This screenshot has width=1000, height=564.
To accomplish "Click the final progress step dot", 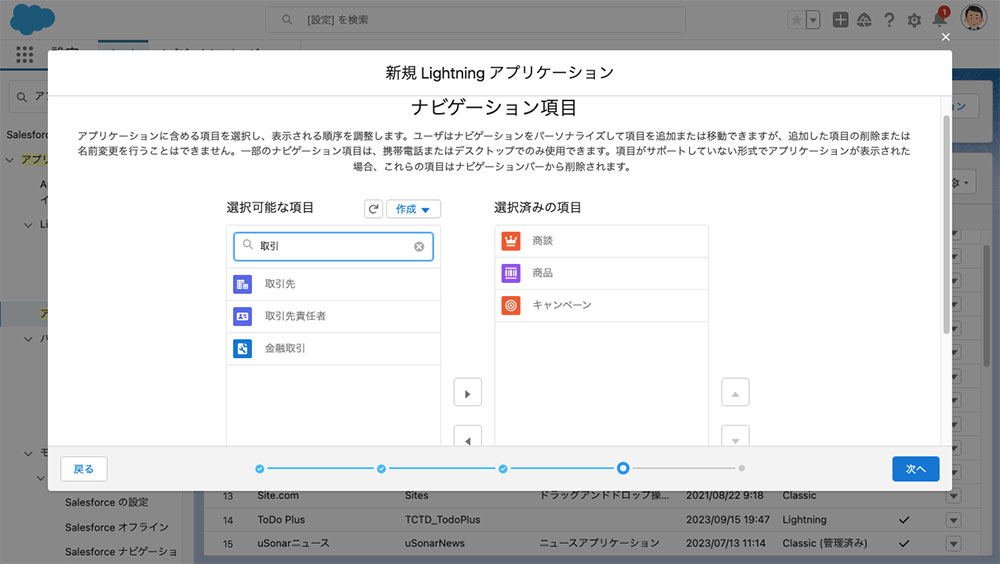I will click(741, 468).
